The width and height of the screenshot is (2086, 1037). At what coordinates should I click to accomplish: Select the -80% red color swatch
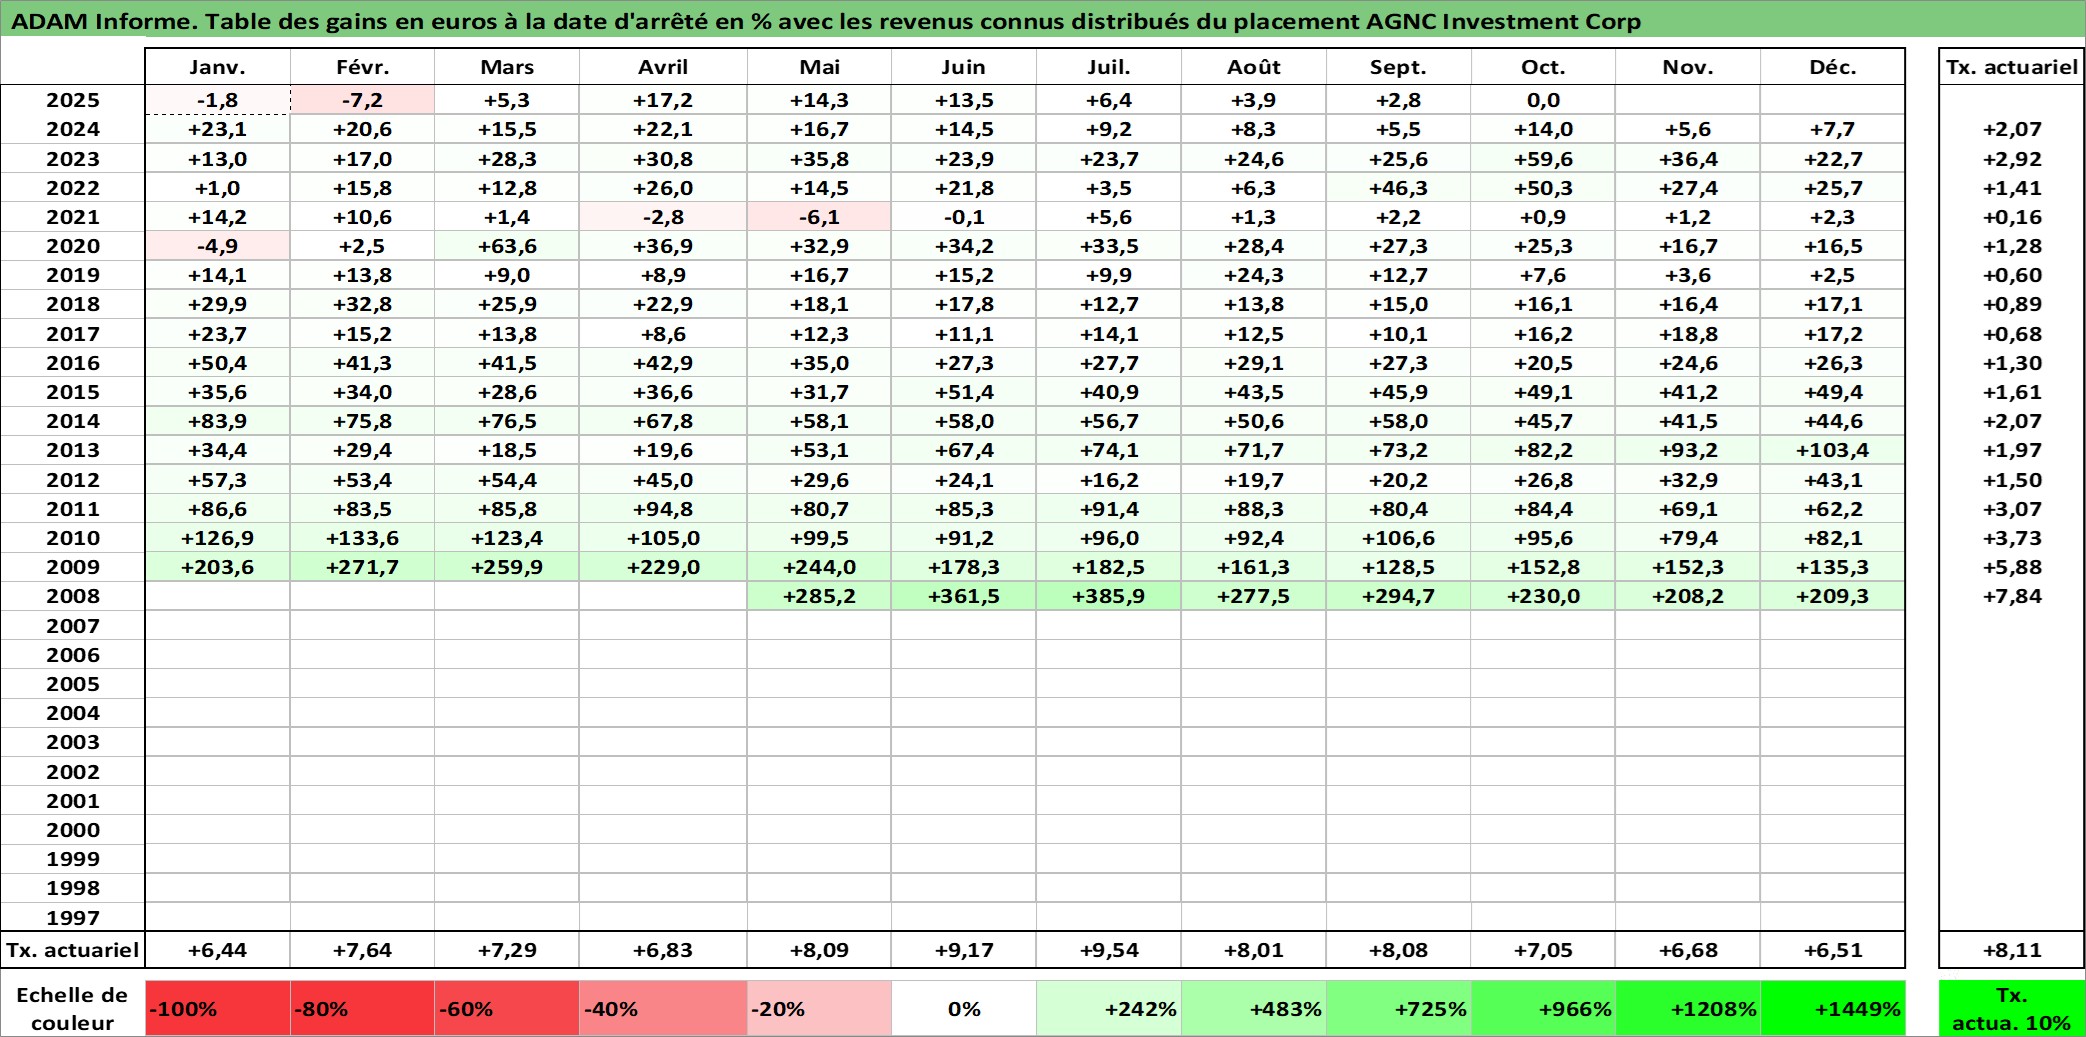[x=362, y=1008]
